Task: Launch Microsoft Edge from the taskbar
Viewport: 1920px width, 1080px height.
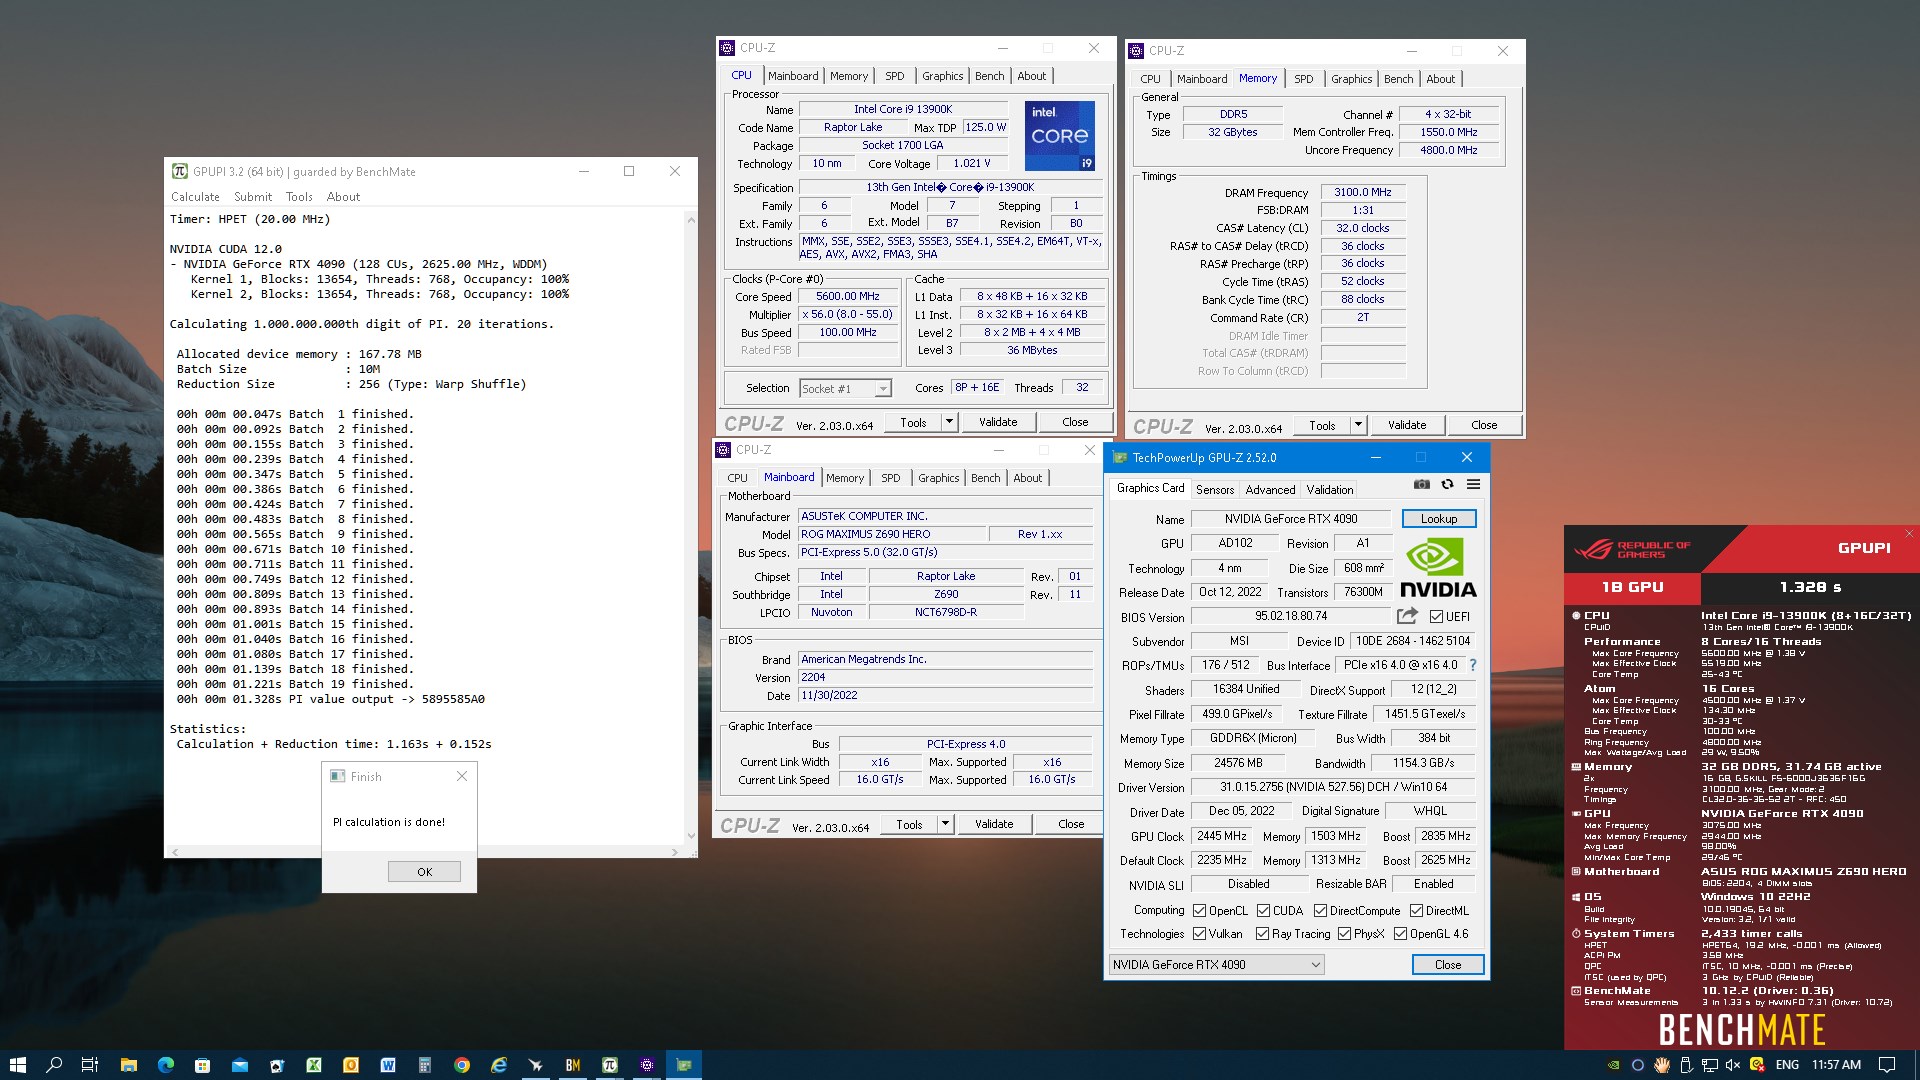Action: click(x=165, y=1065)
